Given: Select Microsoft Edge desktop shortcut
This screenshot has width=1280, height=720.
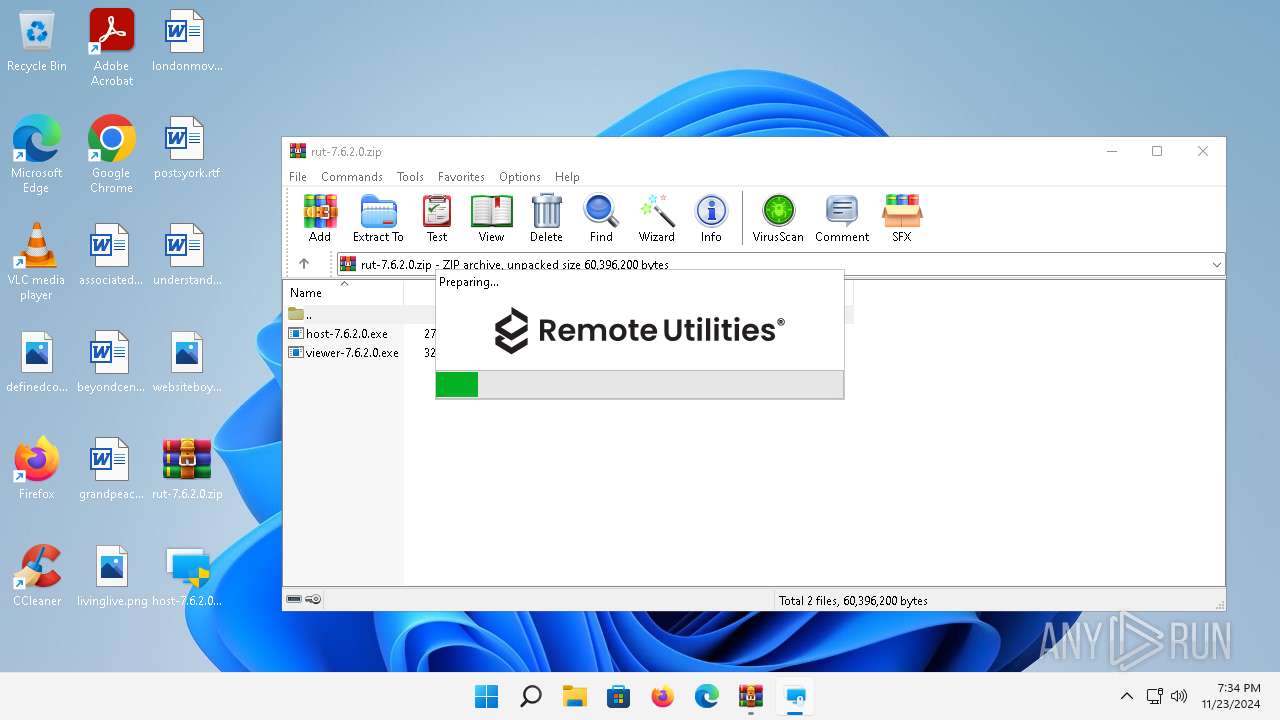Looking at the screenshot, I should pos(37,154).
